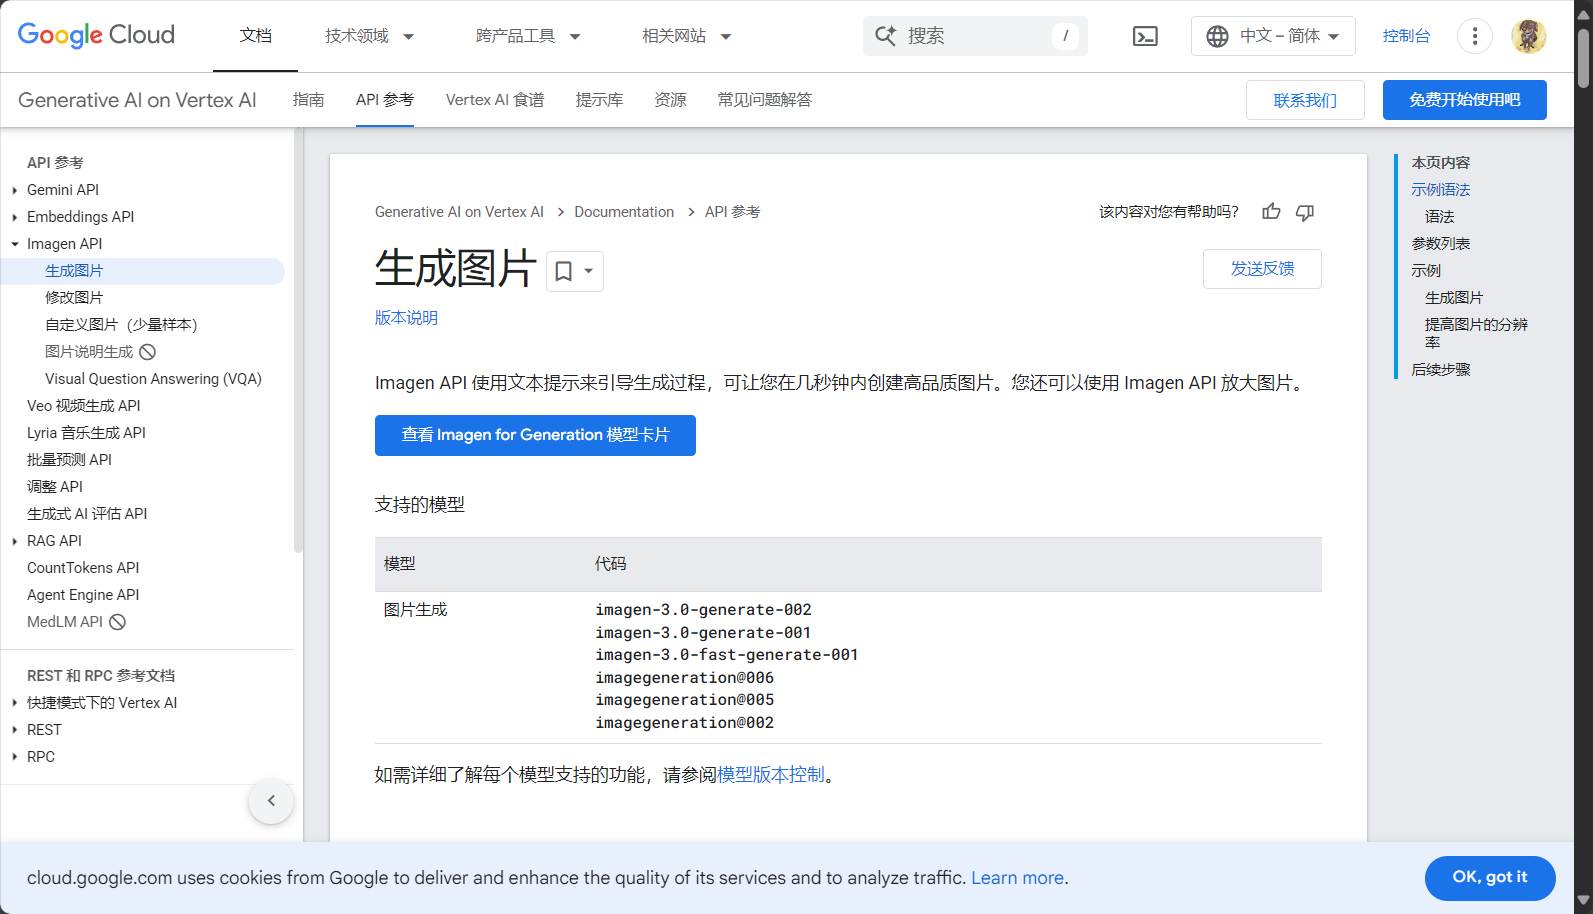Image resolution: width=1593 pixels, height=914 pixels.
Task: Focus the 搜索 search field
Action: coord(975,36)
